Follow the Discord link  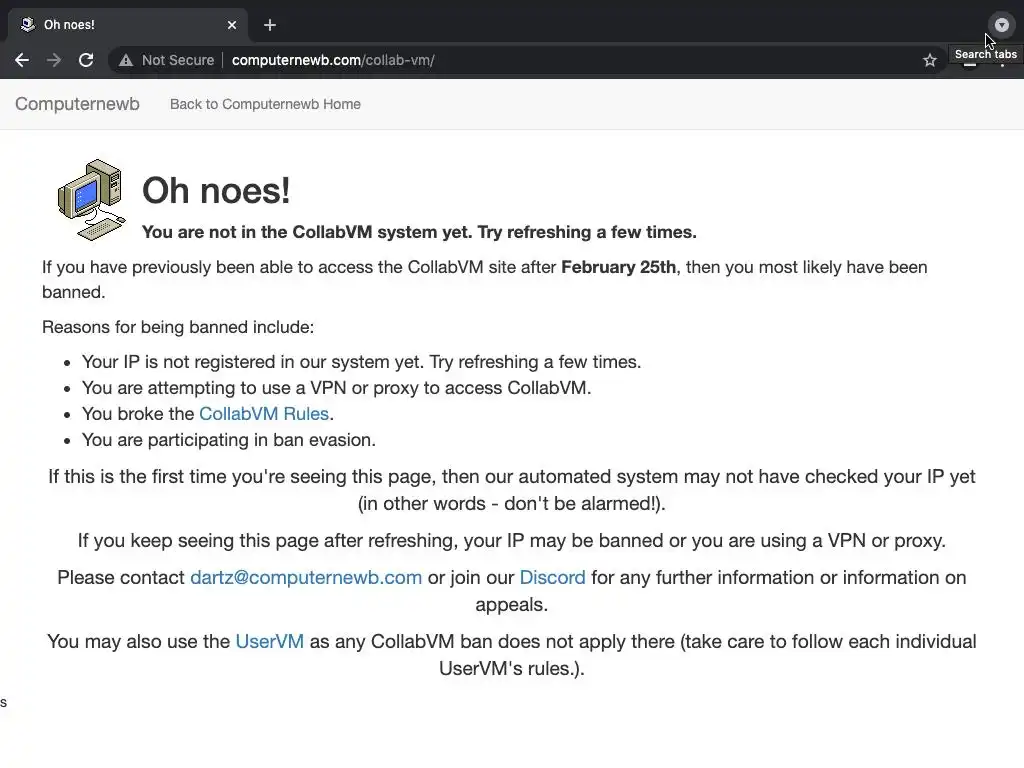pyautogui.click(x=552, y=578)
